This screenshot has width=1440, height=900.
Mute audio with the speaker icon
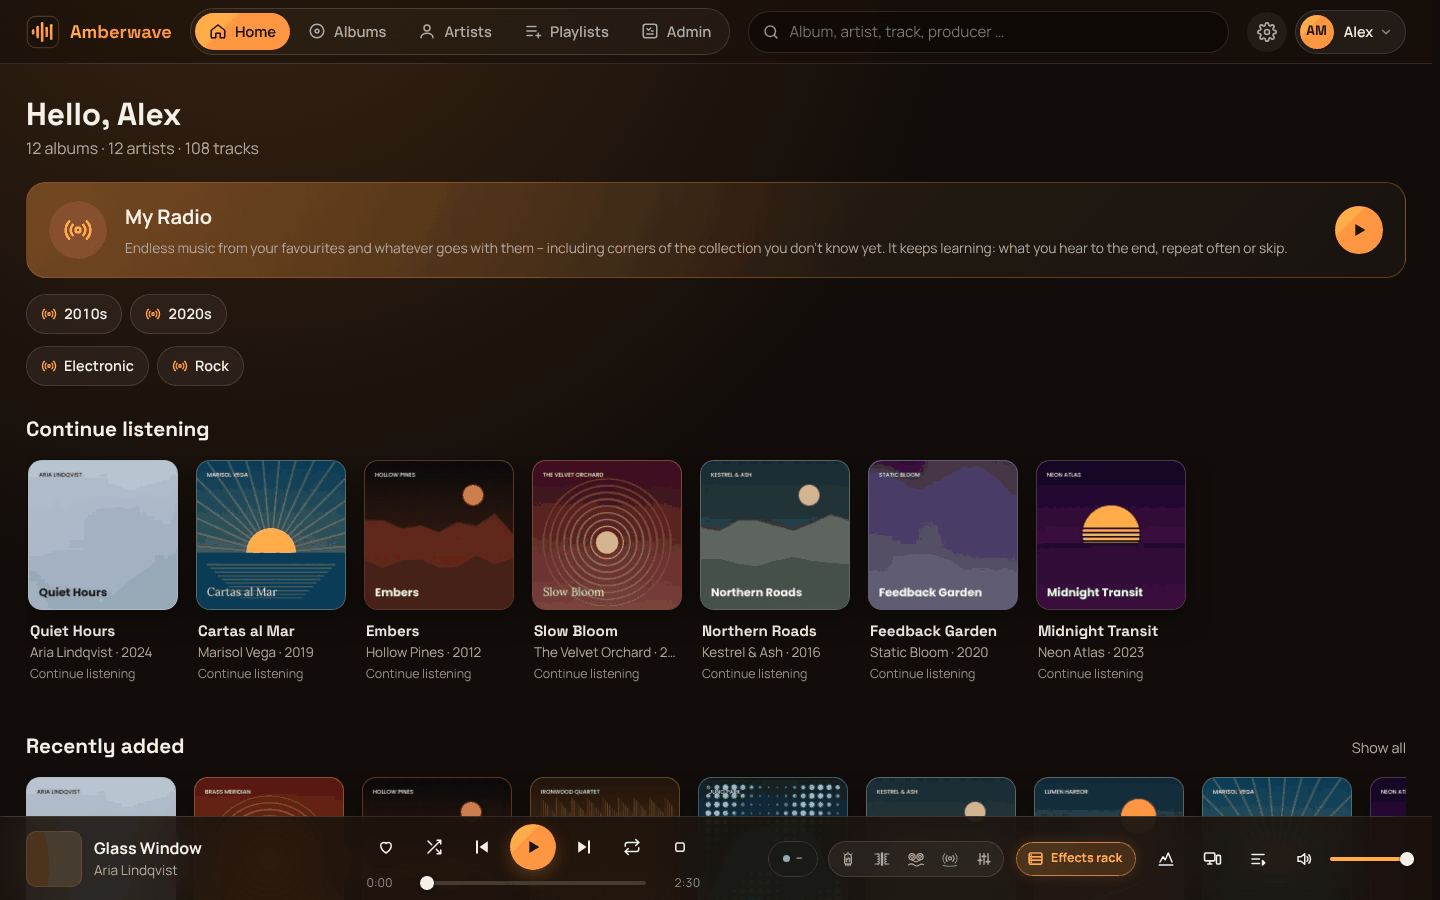click(x=1304, y=859)
